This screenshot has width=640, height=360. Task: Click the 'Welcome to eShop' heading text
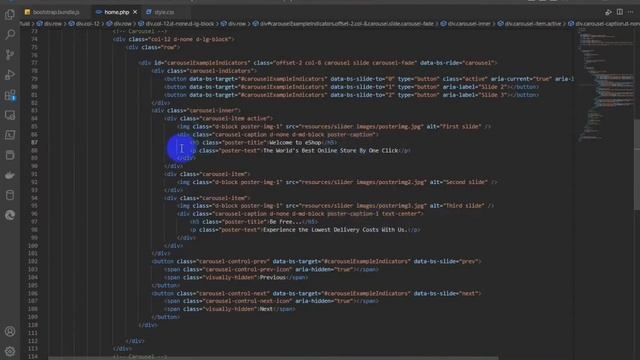pos(295,142)
